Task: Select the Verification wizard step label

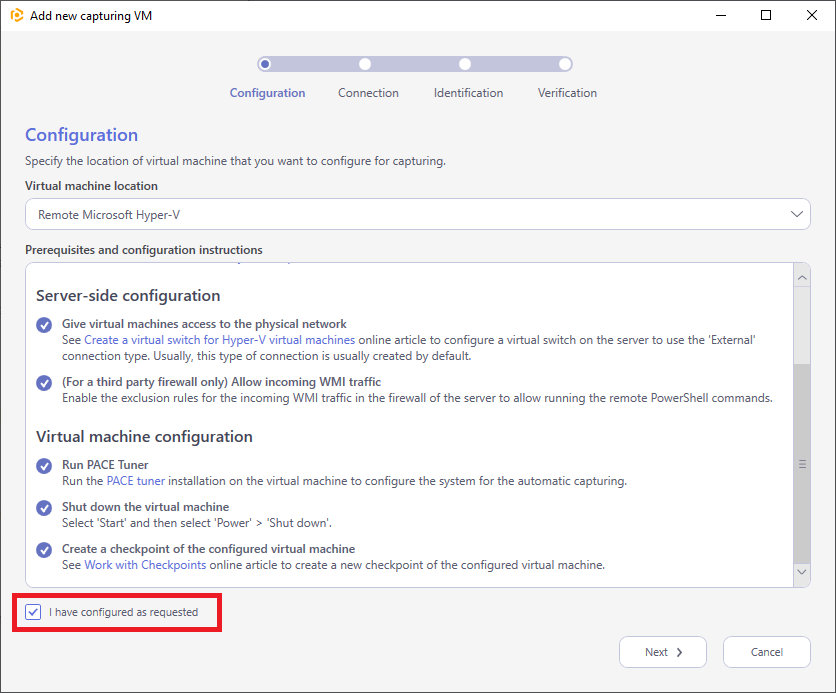Action: (x=567, y=93)
